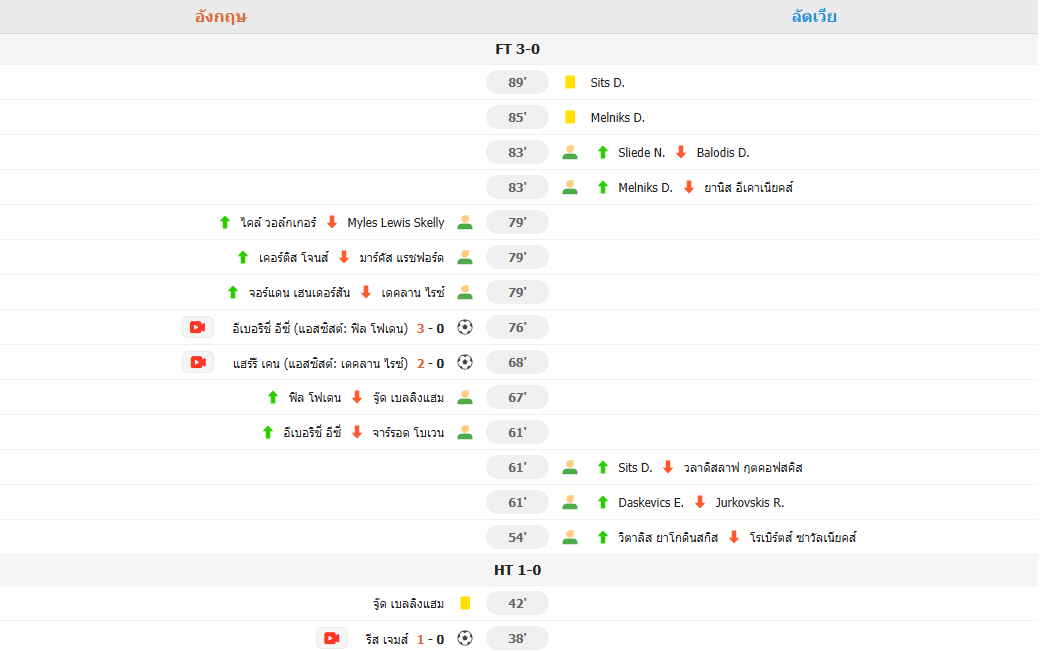The image size is (1045, 651).
Task: Open video of รีส เจมส์ 1-0 goal
Action: pyautogui.click(x=332, y=638)
